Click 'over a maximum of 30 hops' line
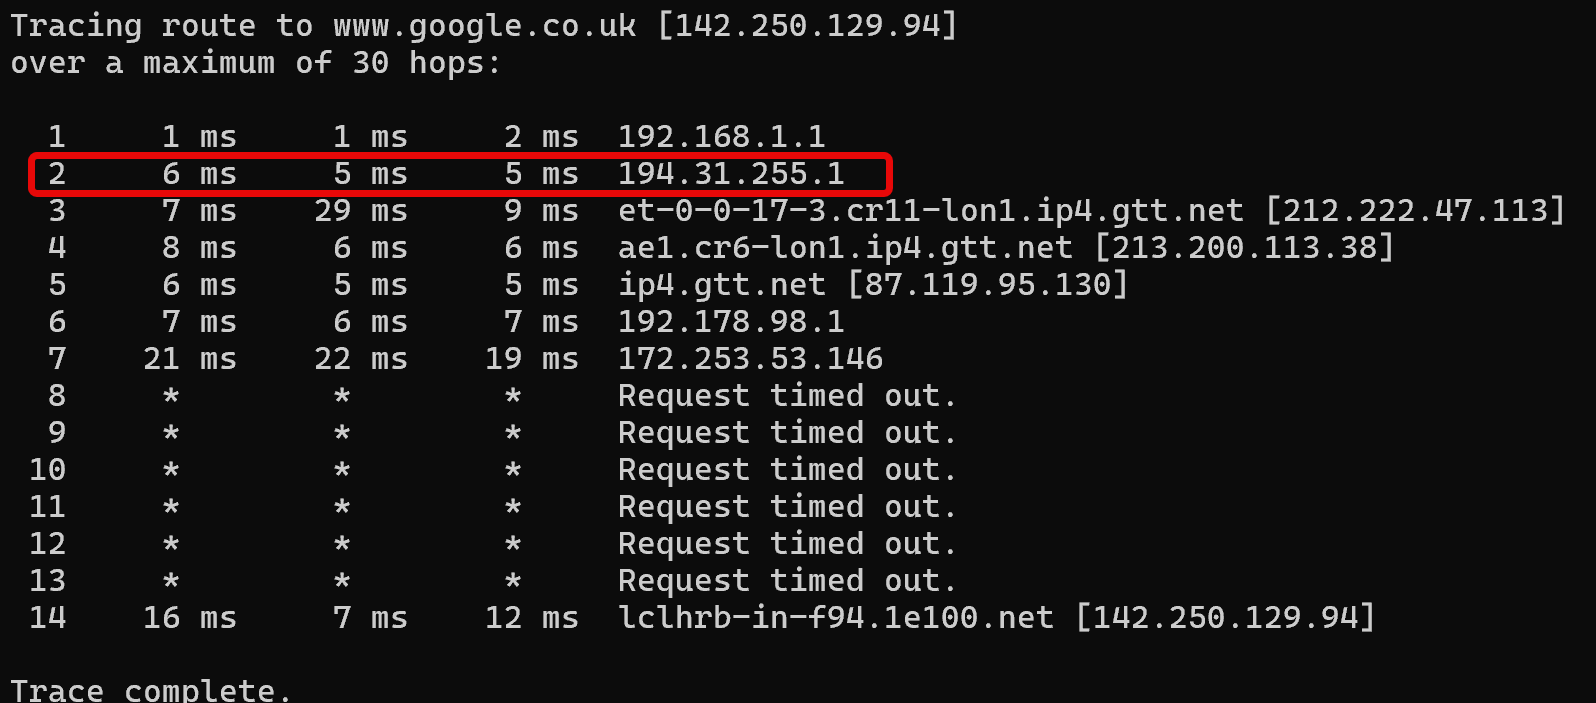The height and width of the screenshot is (703, 1596). click(255, 63)
